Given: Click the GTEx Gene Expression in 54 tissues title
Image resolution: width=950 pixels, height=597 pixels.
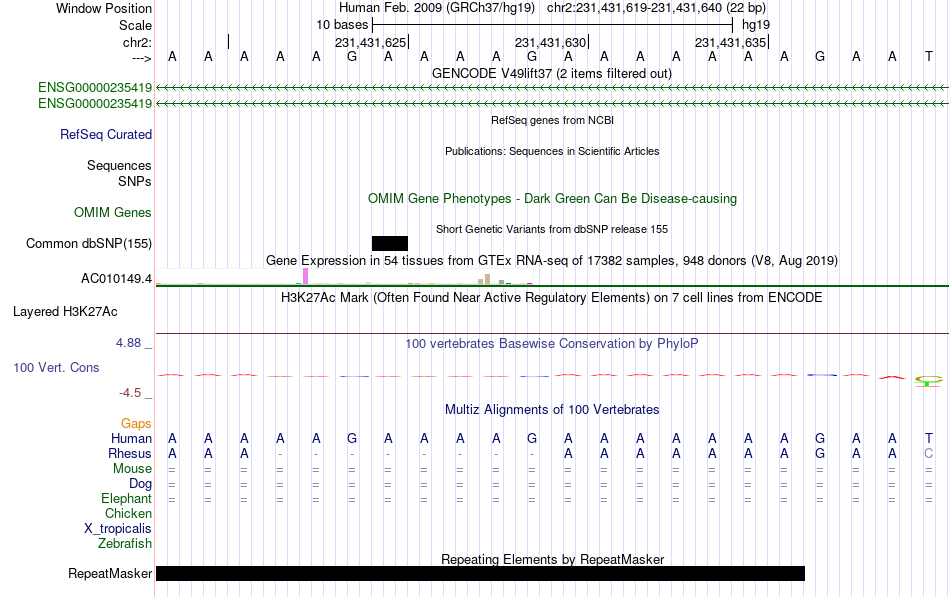Looking at the screenshot, I should tap(552, 261).
